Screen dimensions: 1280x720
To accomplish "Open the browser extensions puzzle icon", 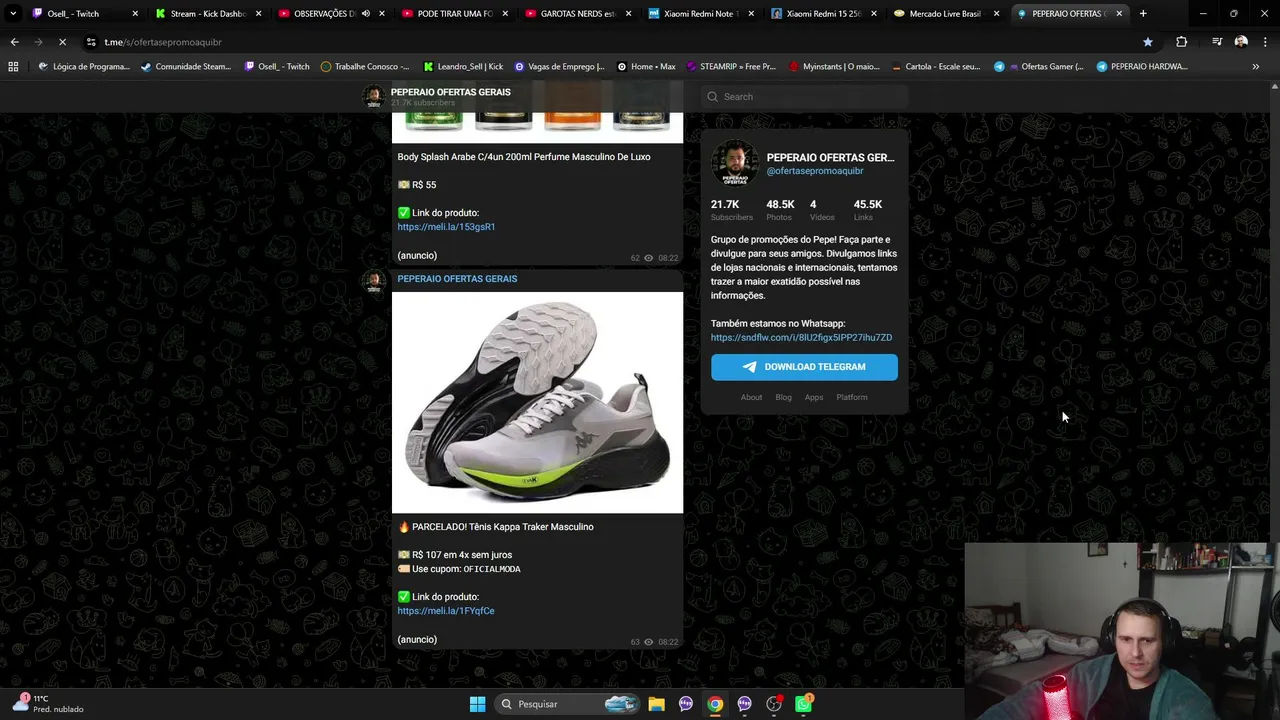I will (1182, 42).
